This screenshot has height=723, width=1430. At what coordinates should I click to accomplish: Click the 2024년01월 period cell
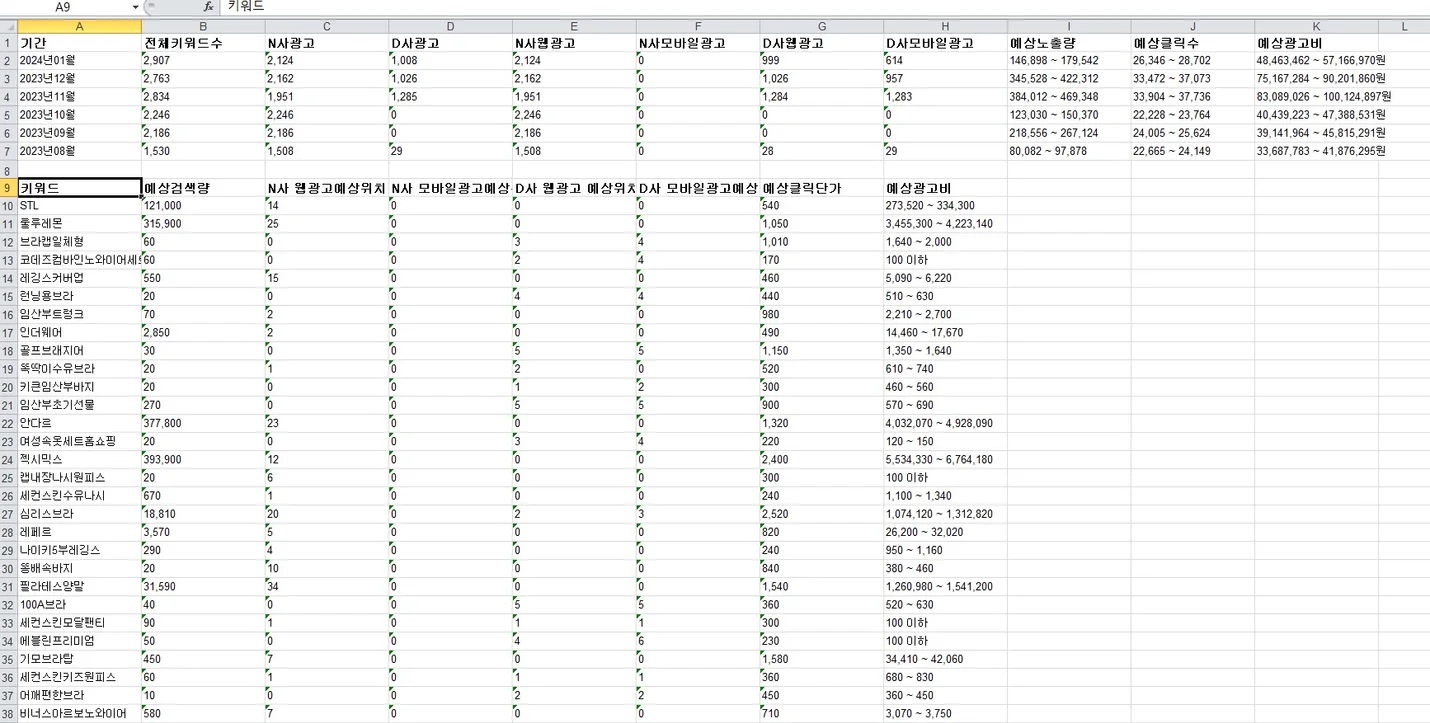click(79, 60)
